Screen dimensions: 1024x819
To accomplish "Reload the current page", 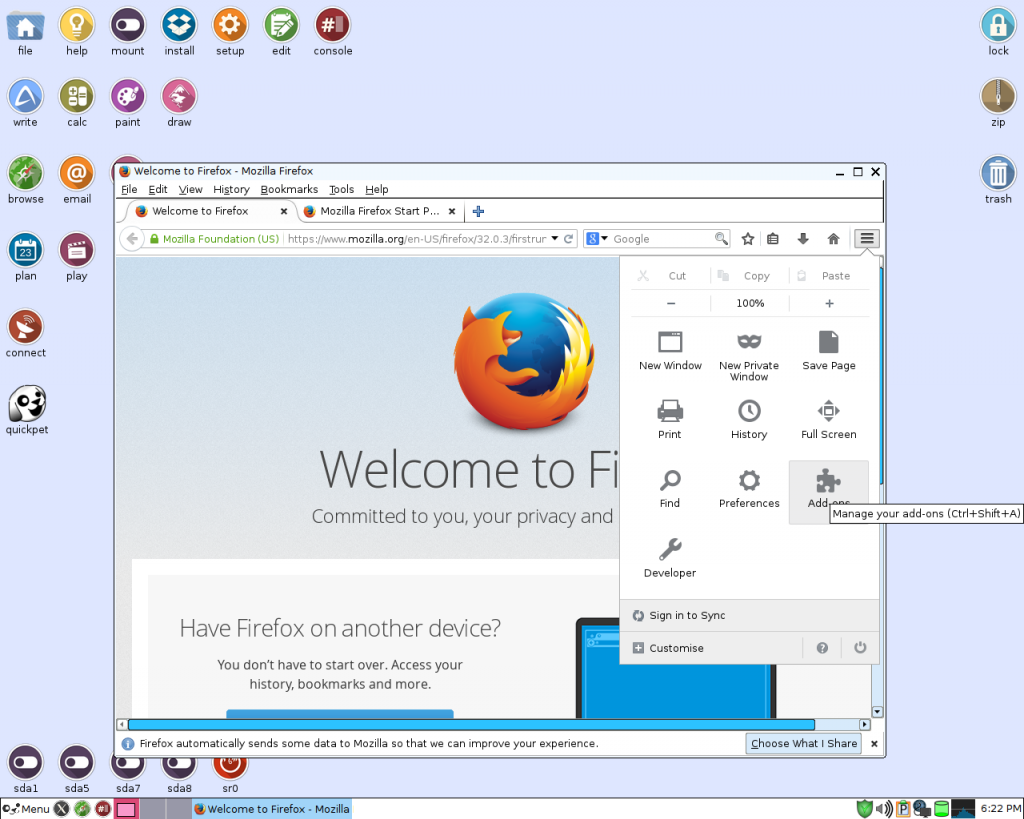I will [x=568, y=239].
